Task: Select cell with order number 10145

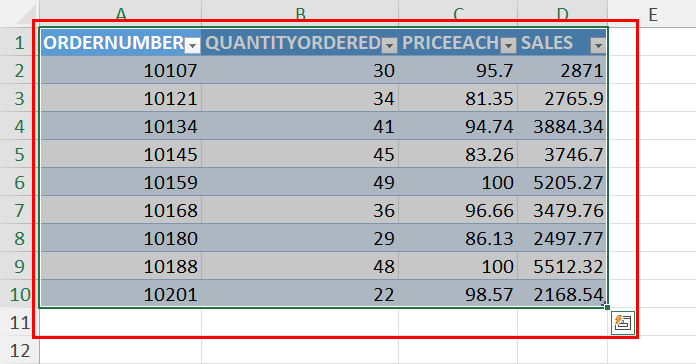Action: pyautogui.click(x=120, y=154)
